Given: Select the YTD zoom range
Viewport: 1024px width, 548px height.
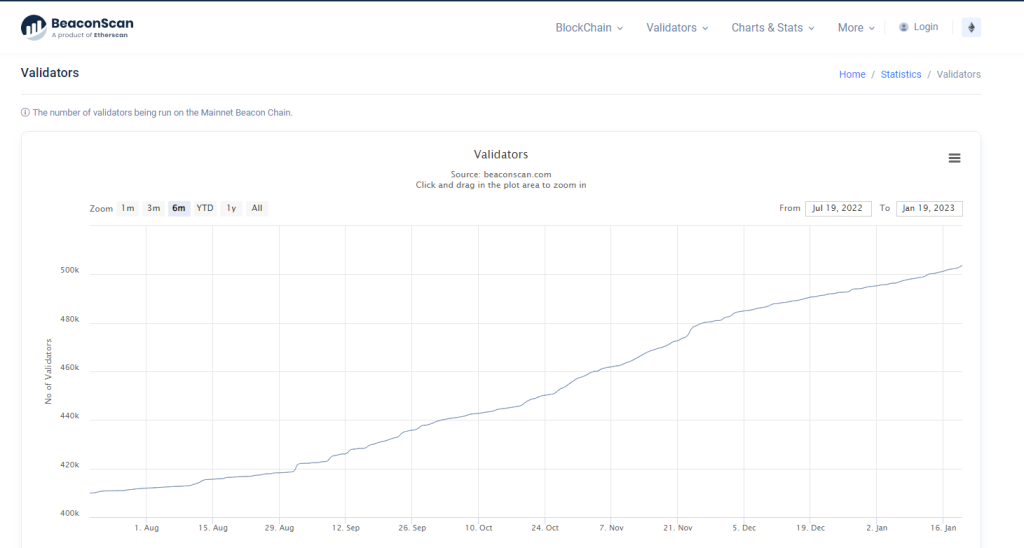Looking at the screenshot, I should [205, 208].
